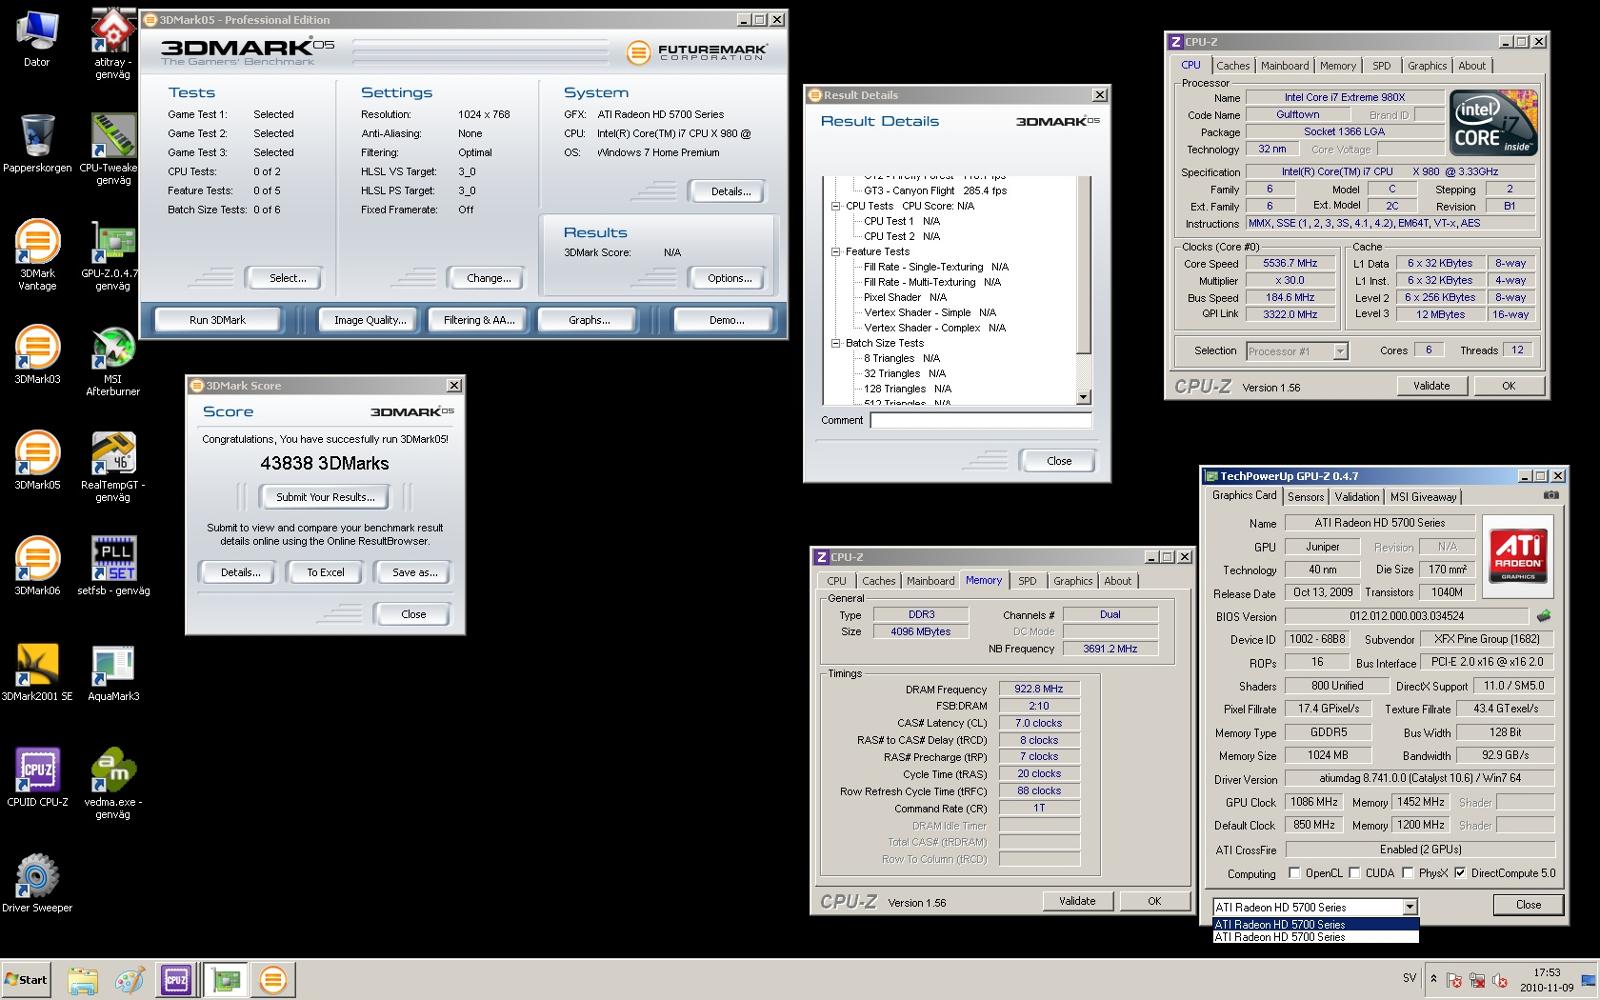Open Windows Explorer in the taskbar
The image size is (1600, 1000).
pyautogui.click(x=82, y=980)
